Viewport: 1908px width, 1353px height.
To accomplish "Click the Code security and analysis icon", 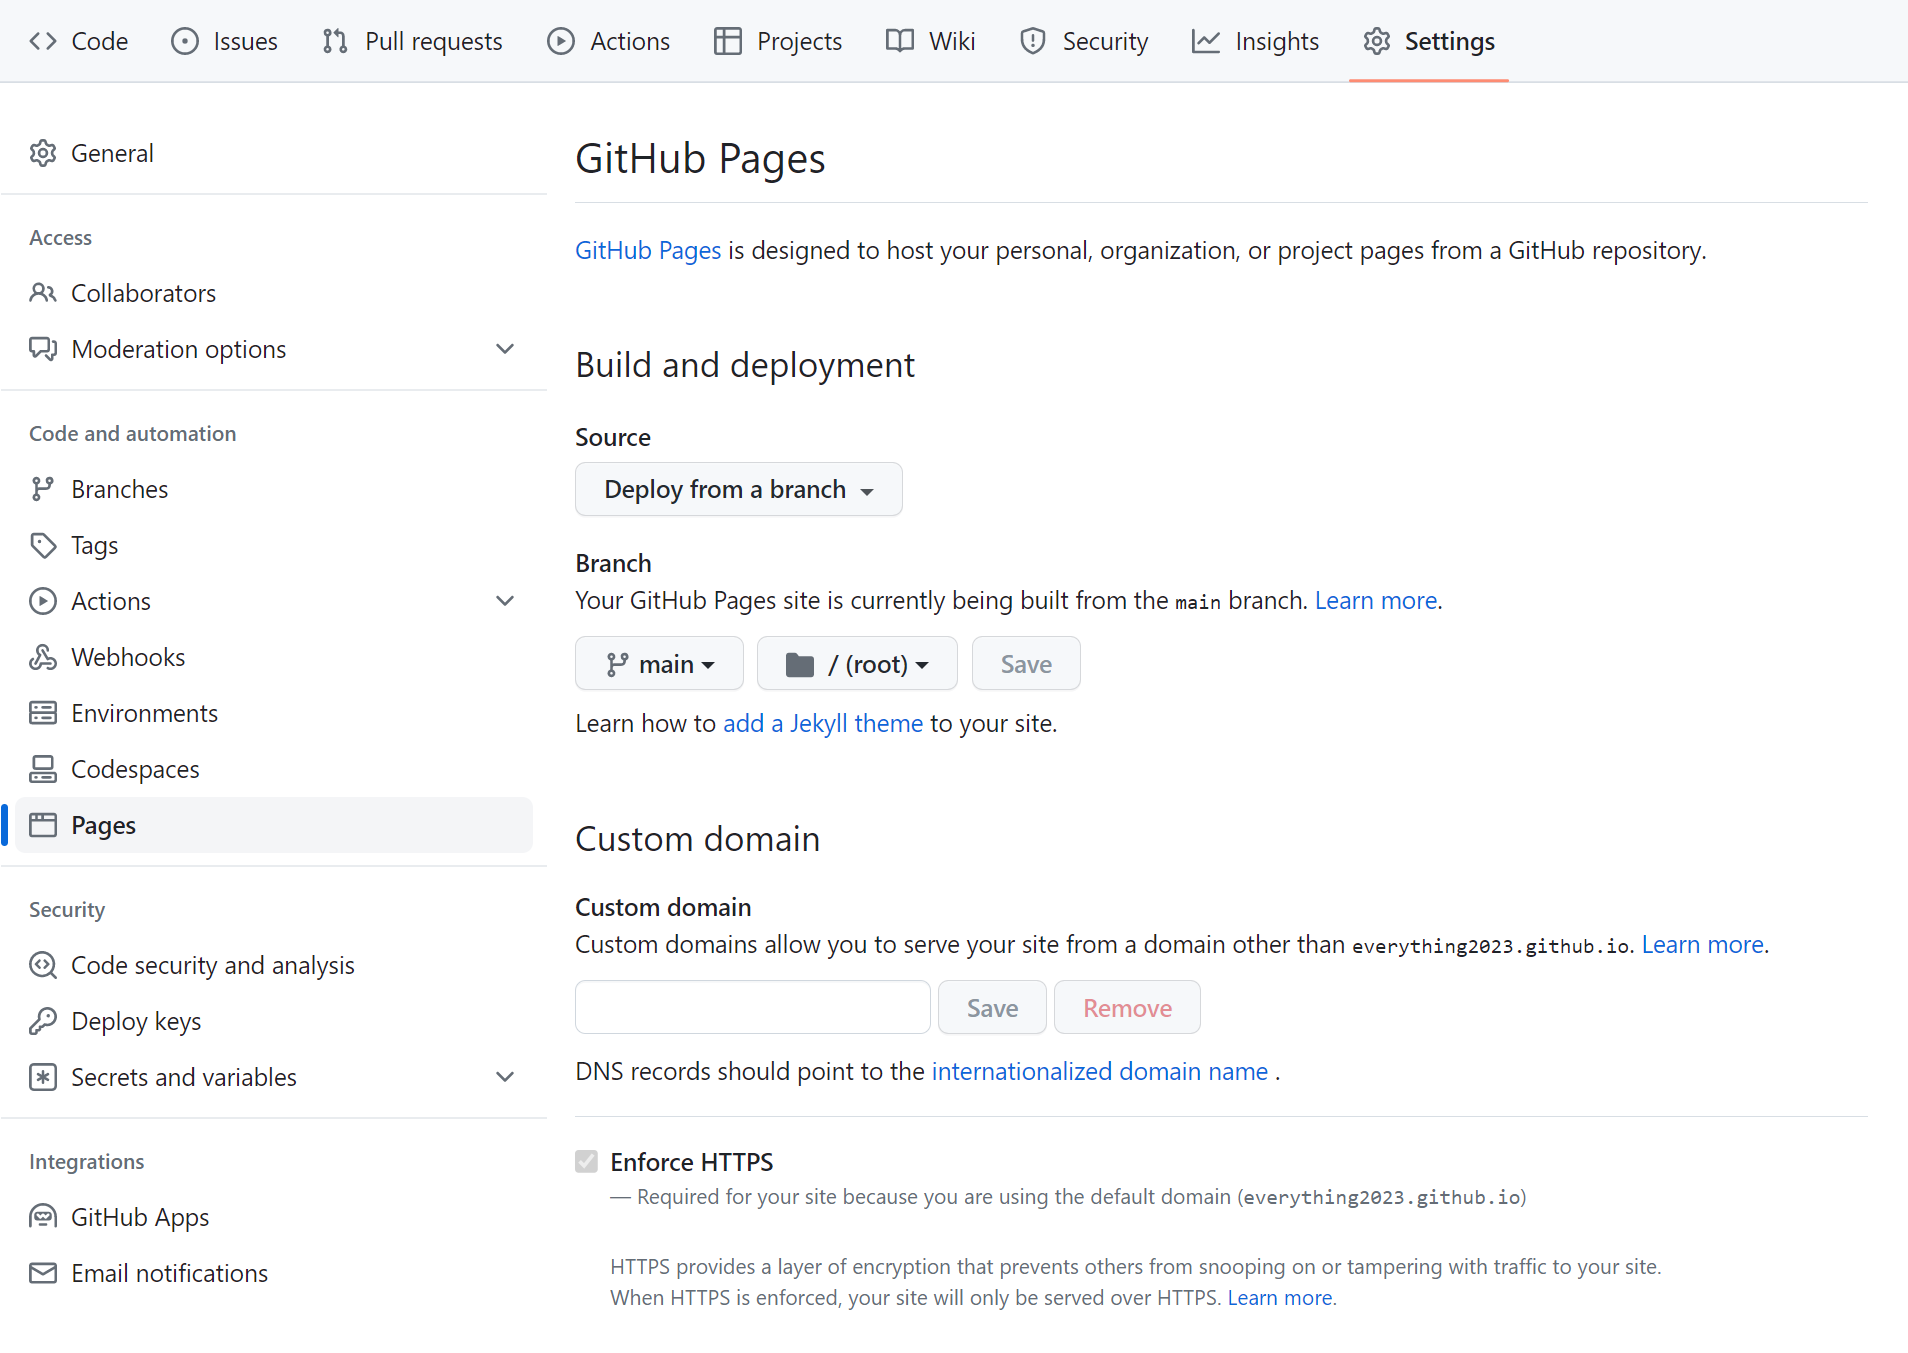I will pyautogui.click(x=43, y=965).
